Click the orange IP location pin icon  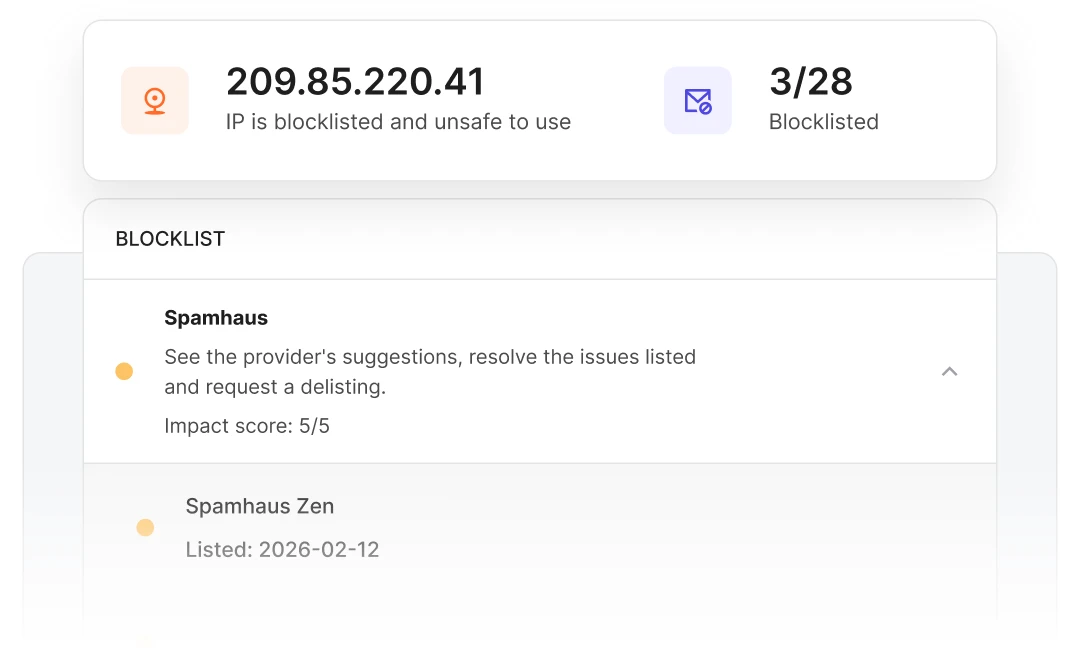pos(154,100)
